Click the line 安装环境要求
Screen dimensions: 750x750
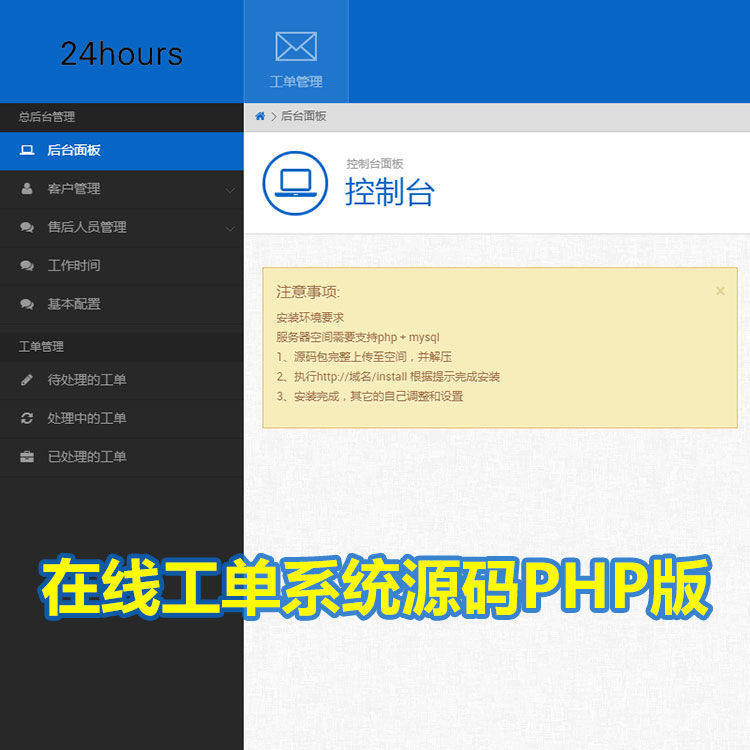[x=310, y=318]
